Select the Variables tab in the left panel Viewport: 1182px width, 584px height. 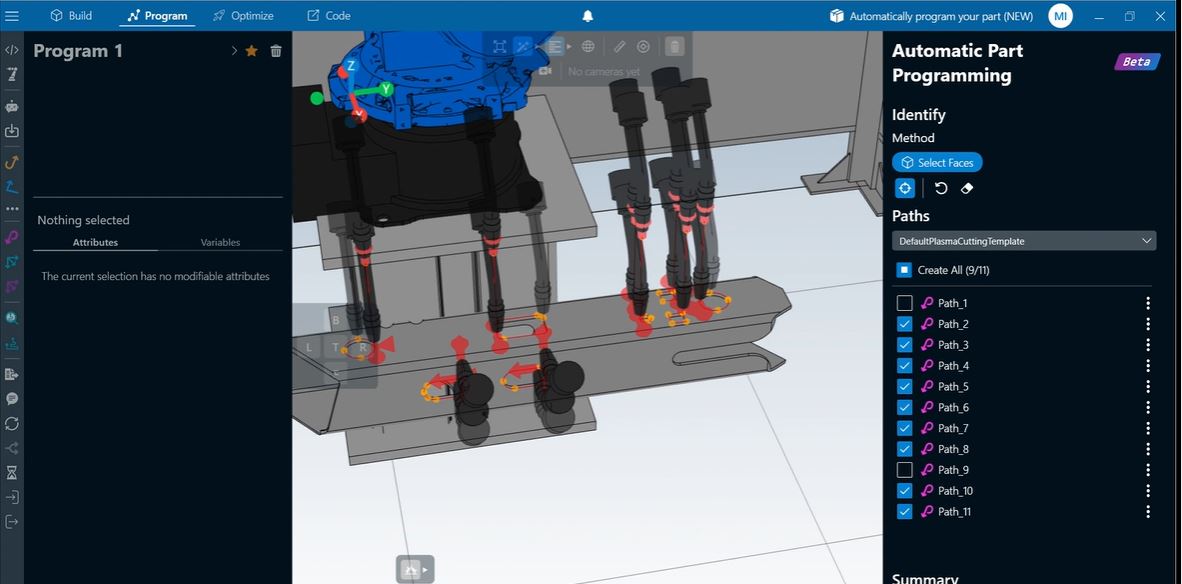[x=220, y=242]
